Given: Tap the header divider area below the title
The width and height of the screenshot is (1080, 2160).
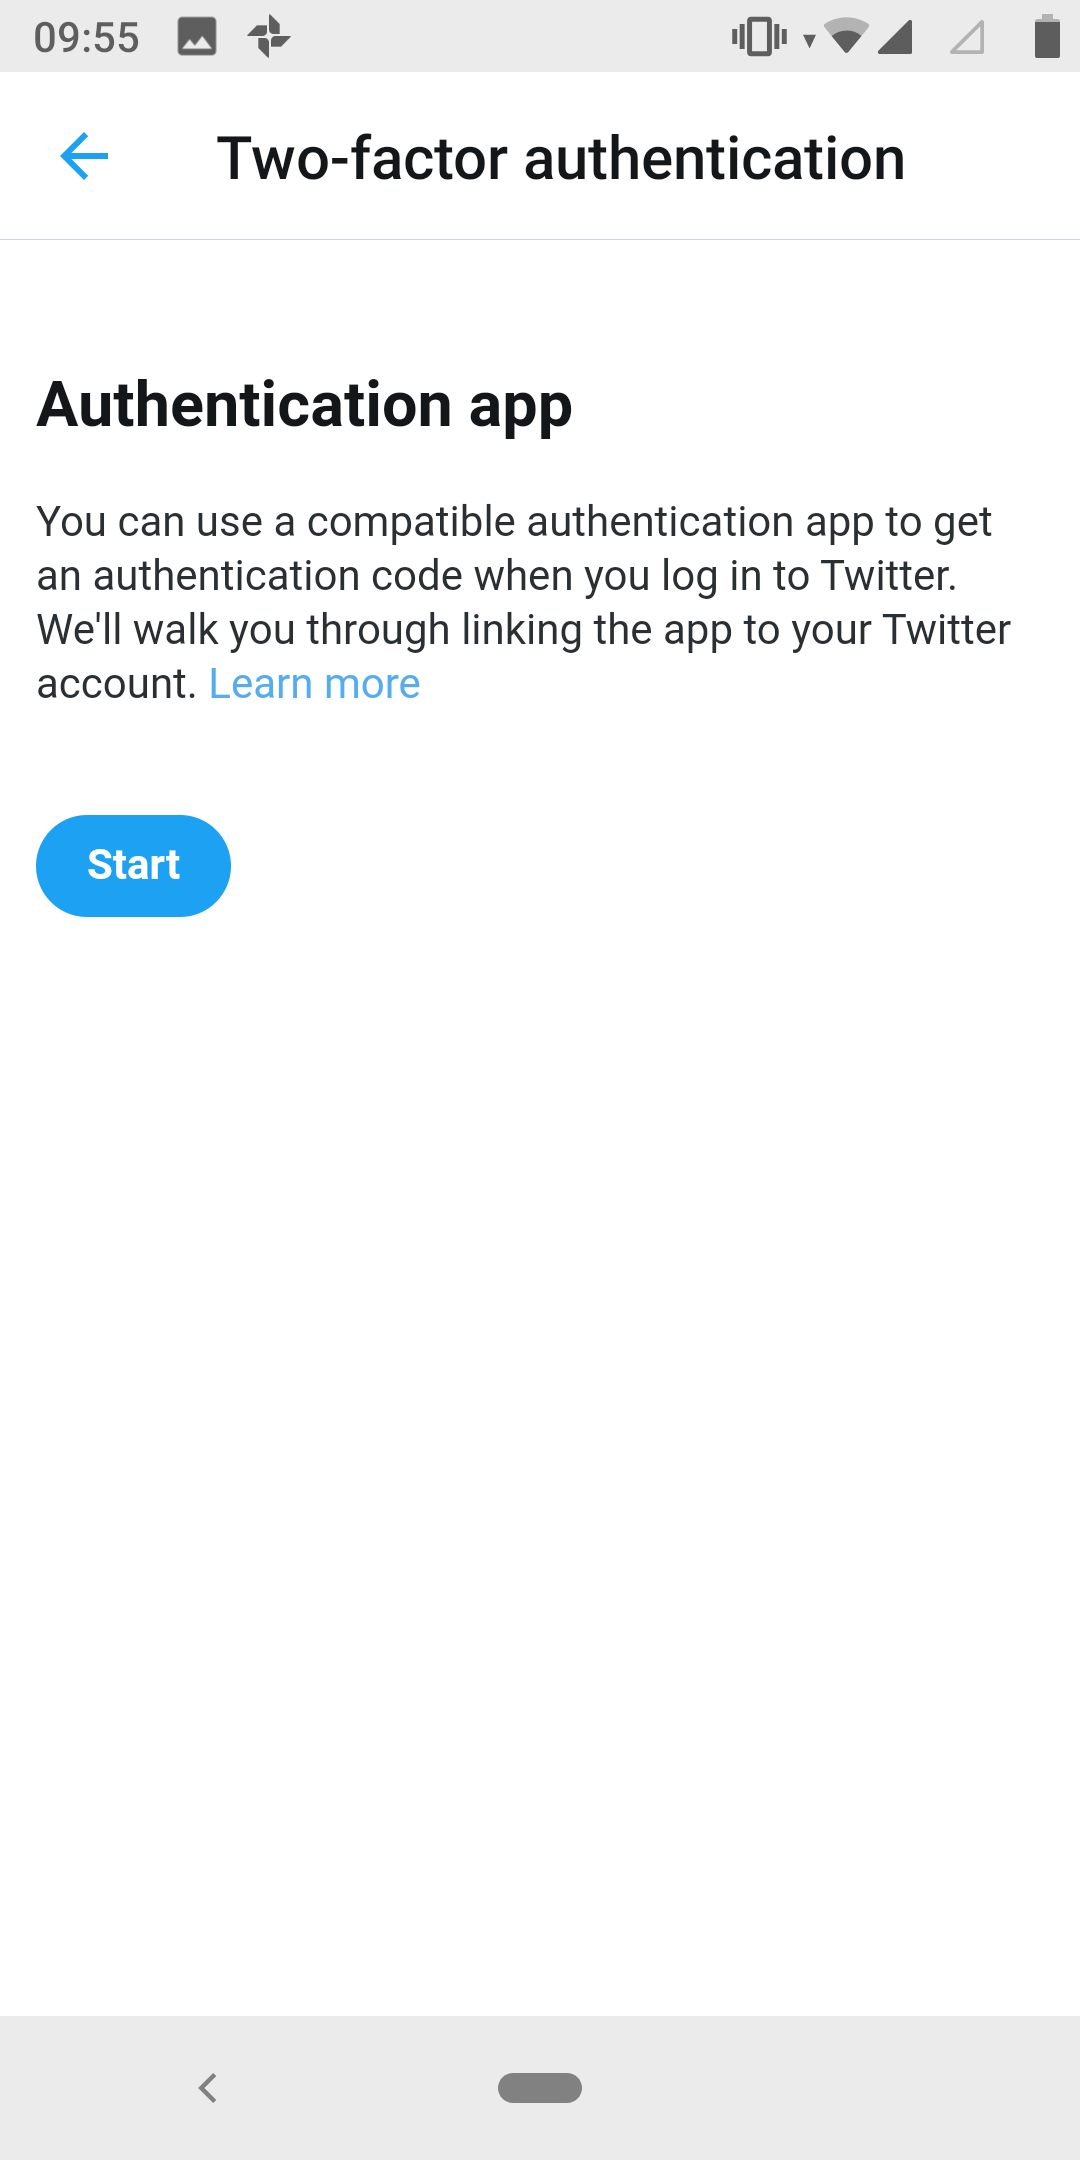Looking at the screenshot, I should click(x=540, y=238).
